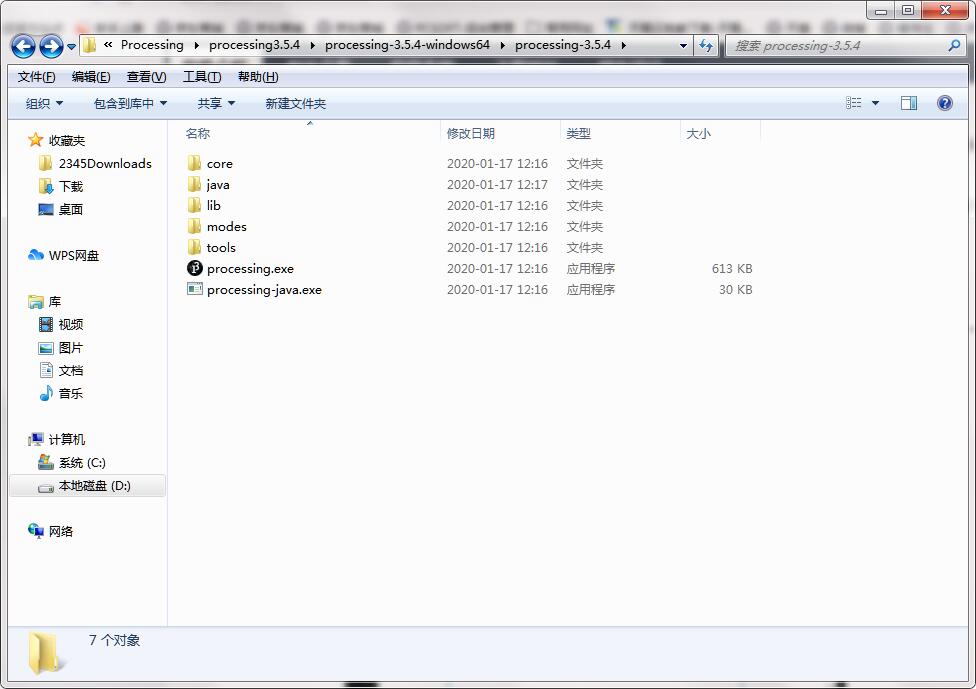The height and width of the screenshot is (689, 976).
Task: Open the 共享 dropdown
Action: coord(216,103)
